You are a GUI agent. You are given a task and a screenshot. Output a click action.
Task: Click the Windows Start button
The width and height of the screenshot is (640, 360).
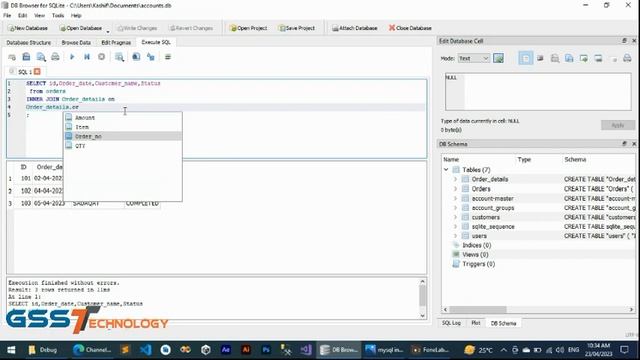tap(11, 350)
